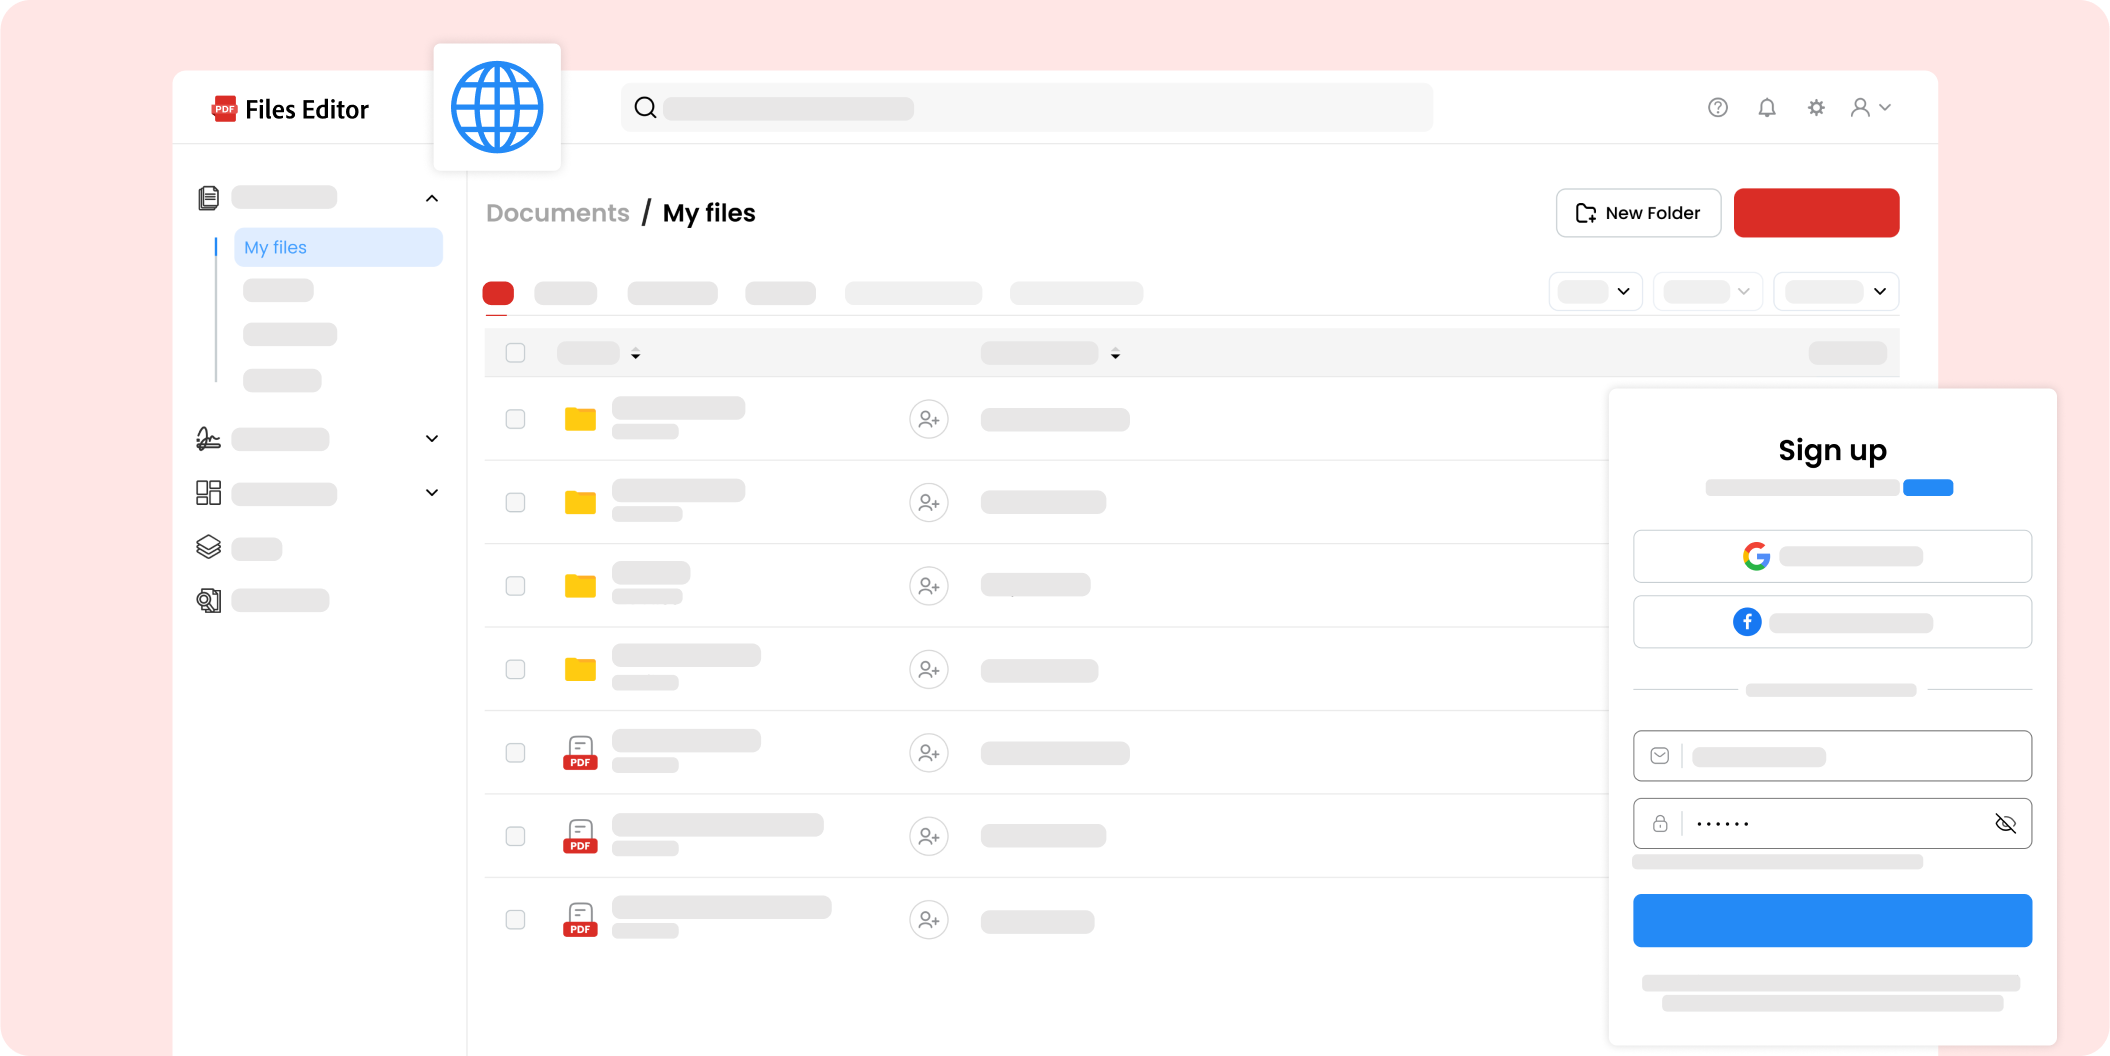Screen dimensions: 2110x1056
Task: Check the first folder row checkbox
Action: 515,419
